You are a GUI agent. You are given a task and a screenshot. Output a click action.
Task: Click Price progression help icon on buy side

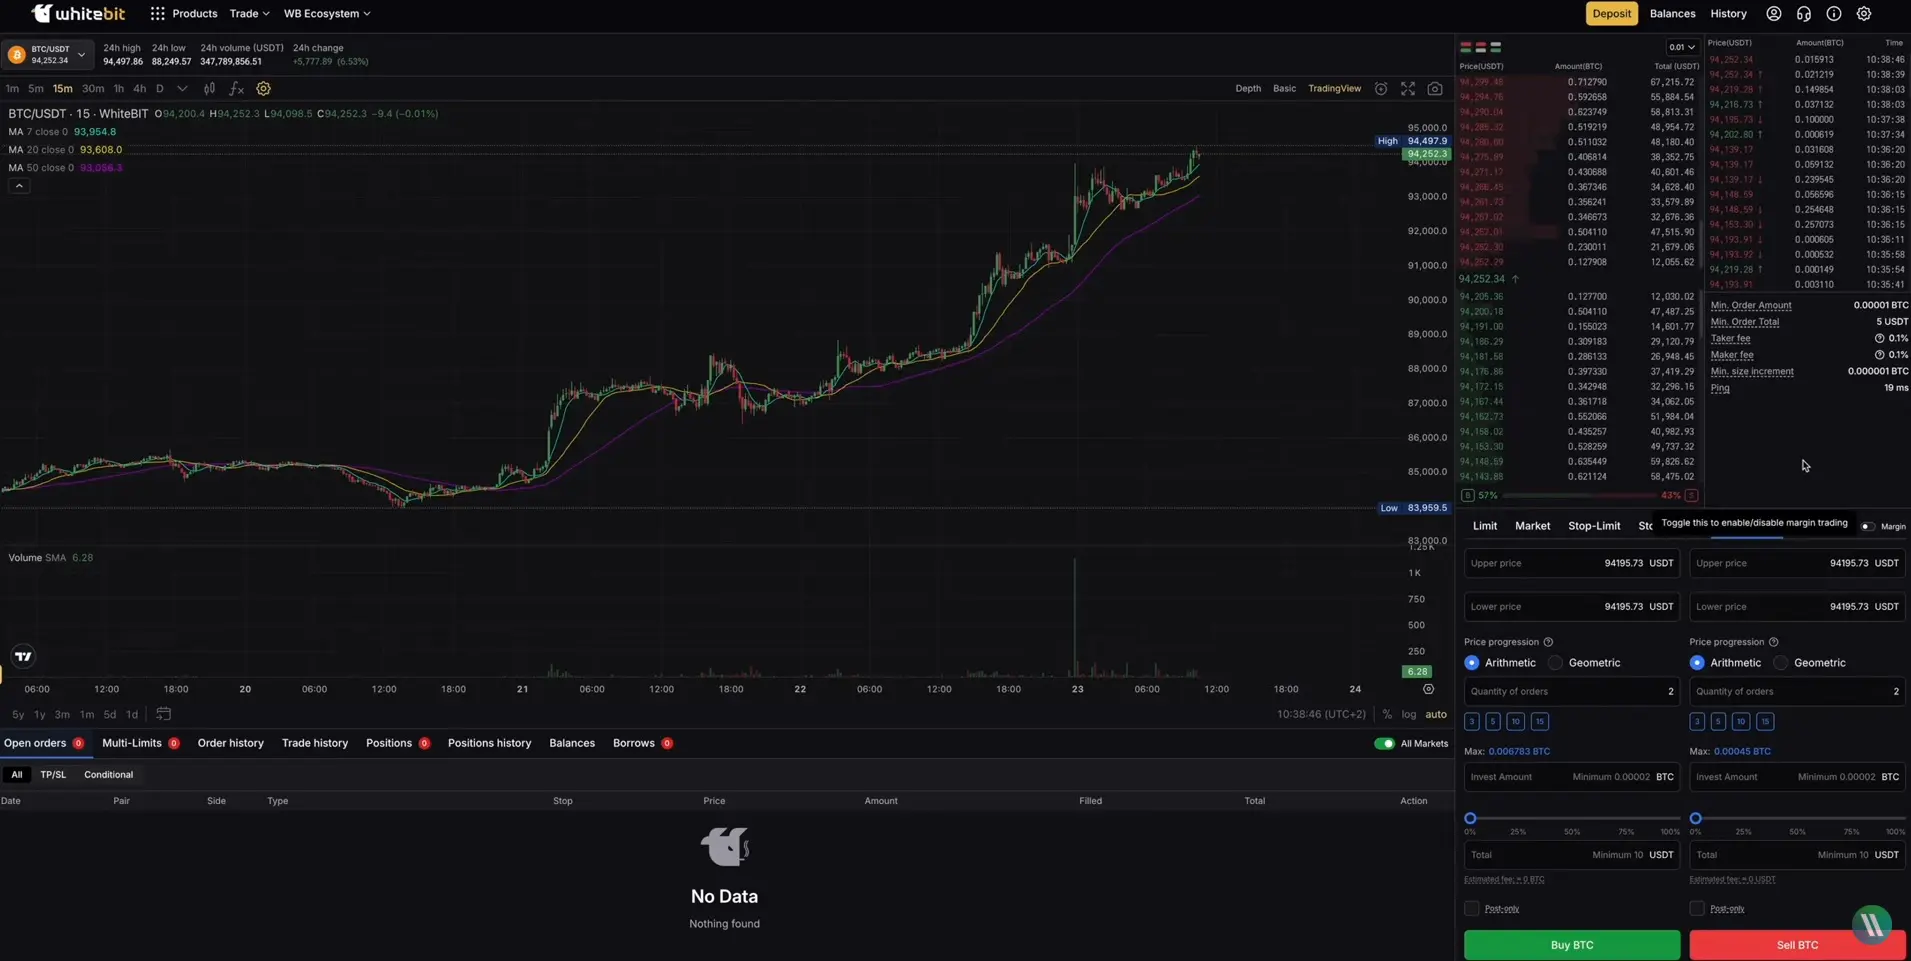1548,642
